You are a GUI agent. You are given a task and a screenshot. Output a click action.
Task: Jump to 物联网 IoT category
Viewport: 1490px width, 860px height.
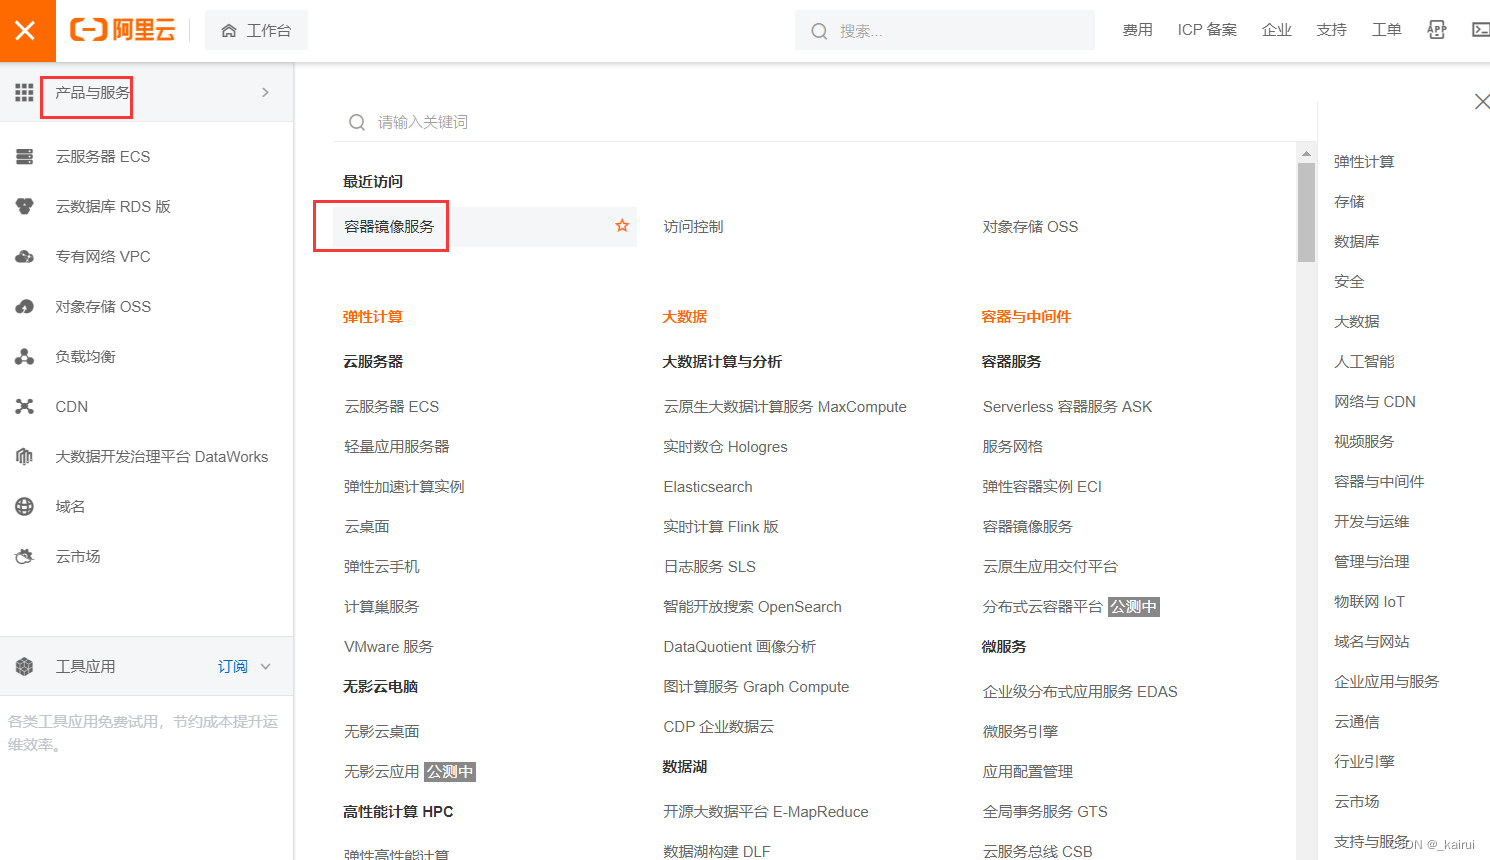click(1370, 602)
